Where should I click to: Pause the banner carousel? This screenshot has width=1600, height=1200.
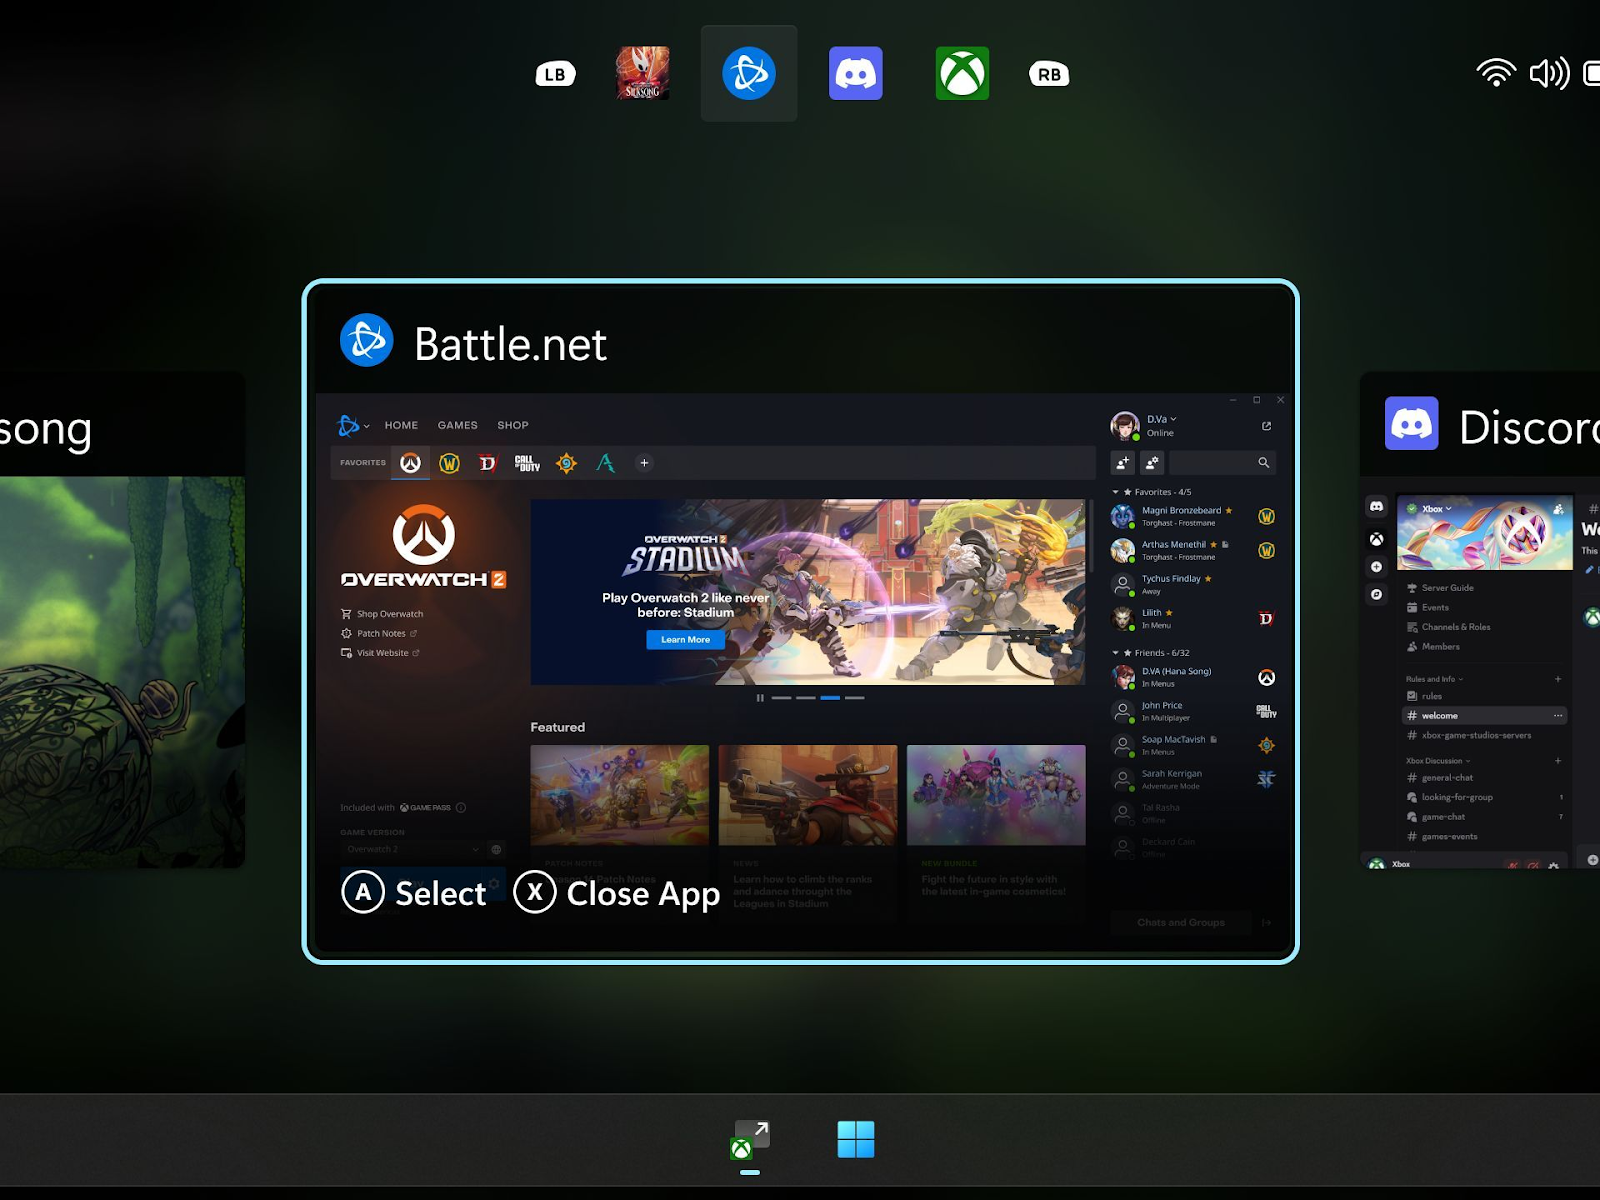coord(760,698)
